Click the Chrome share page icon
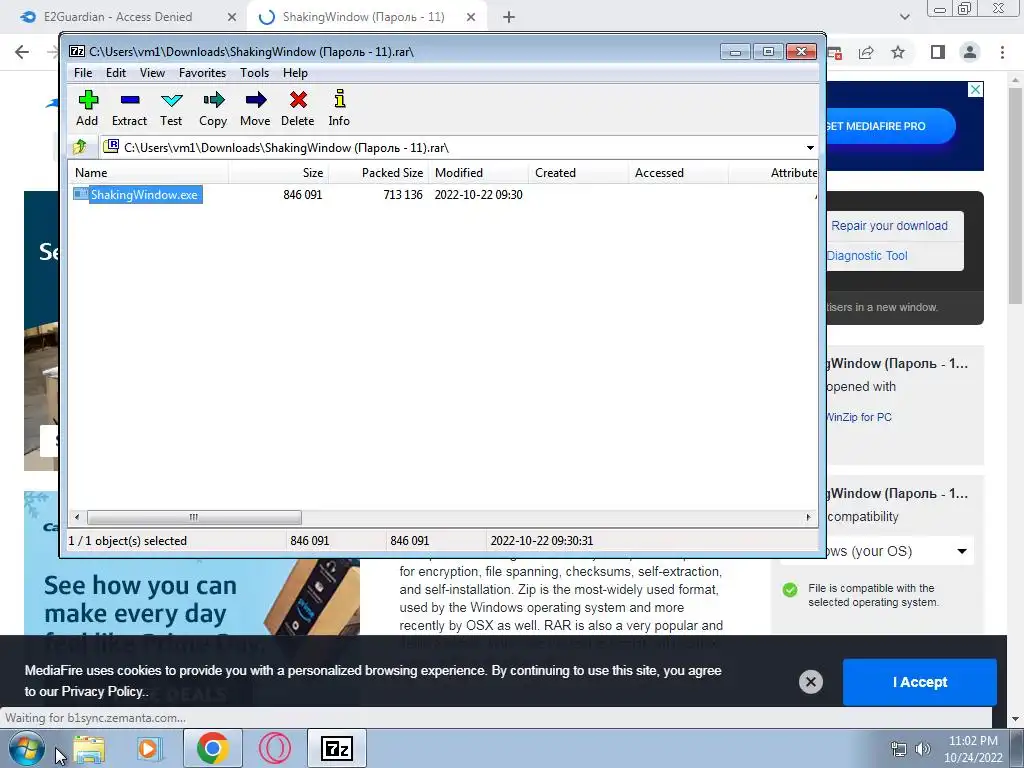This screenshot has height=768, width=1024. pos(866,52)
